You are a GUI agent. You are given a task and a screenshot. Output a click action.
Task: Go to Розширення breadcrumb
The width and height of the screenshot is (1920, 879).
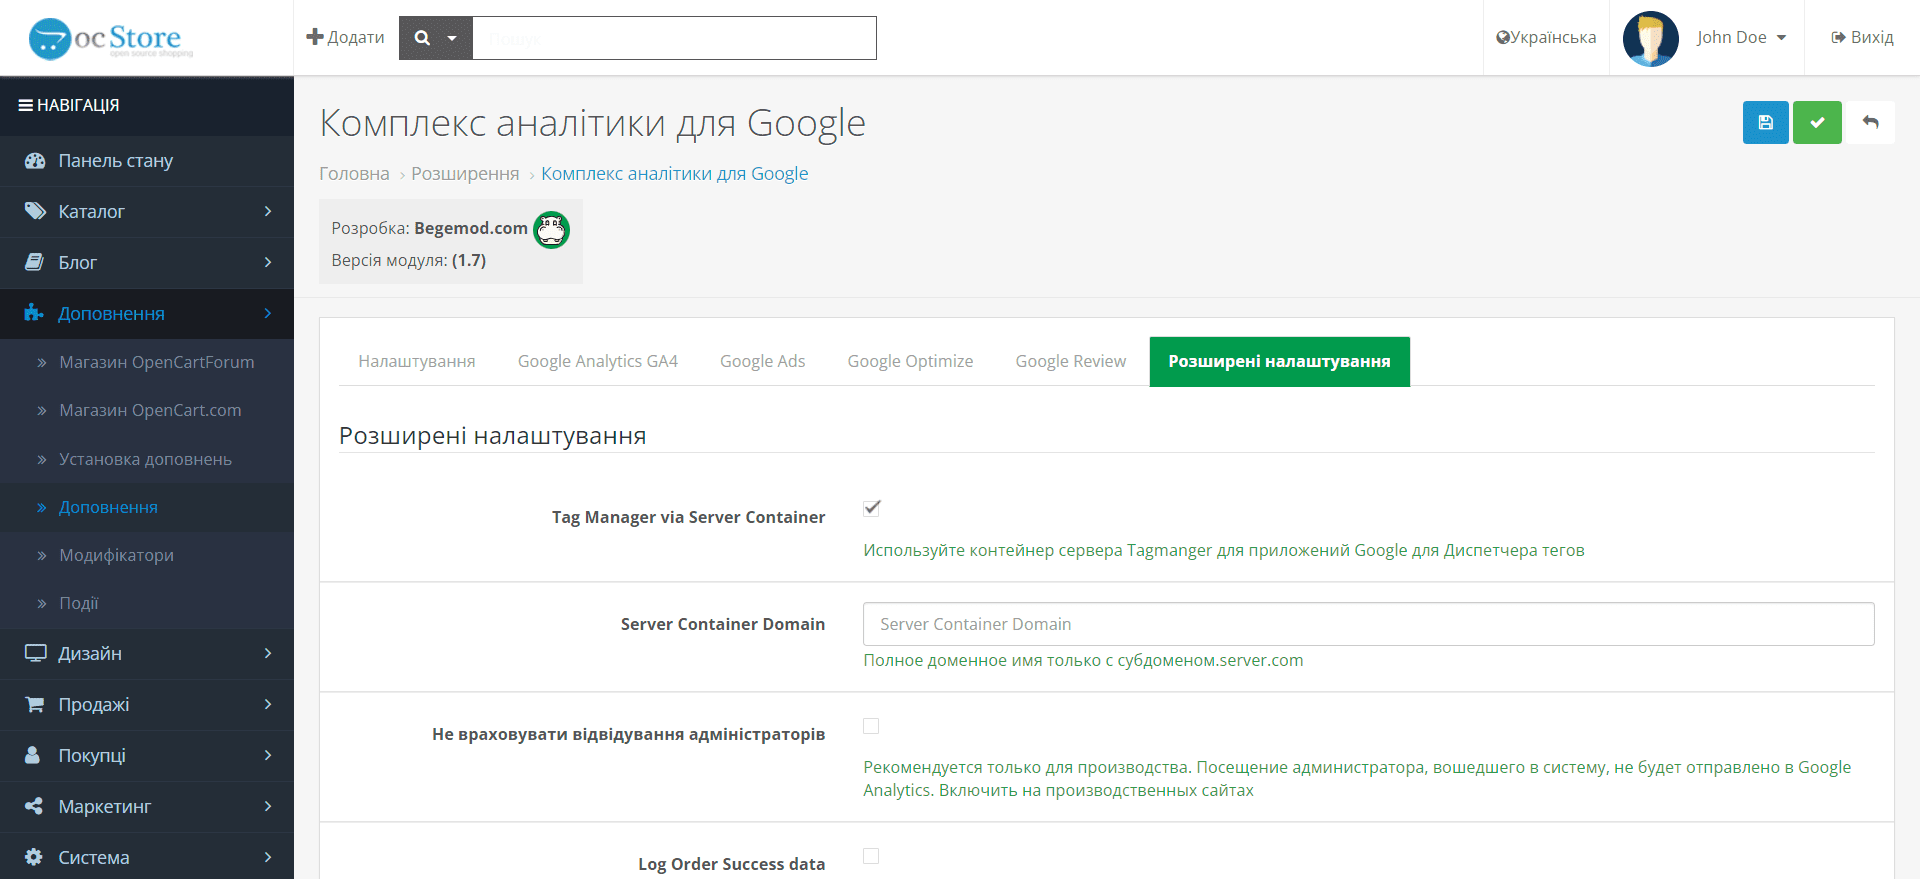click(465, 173)
